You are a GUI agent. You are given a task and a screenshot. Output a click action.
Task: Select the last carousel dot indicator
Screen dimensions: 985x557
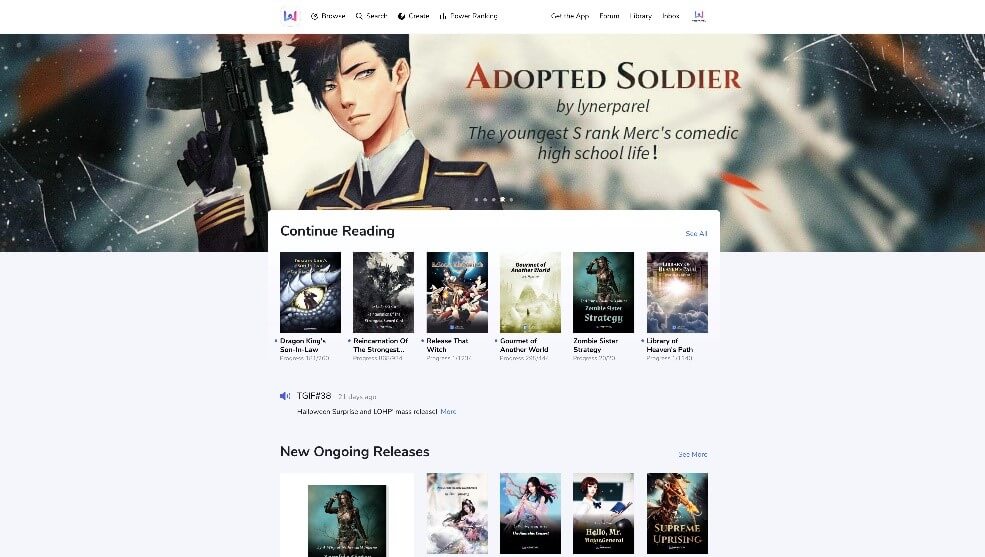click(x=511, y=200)
